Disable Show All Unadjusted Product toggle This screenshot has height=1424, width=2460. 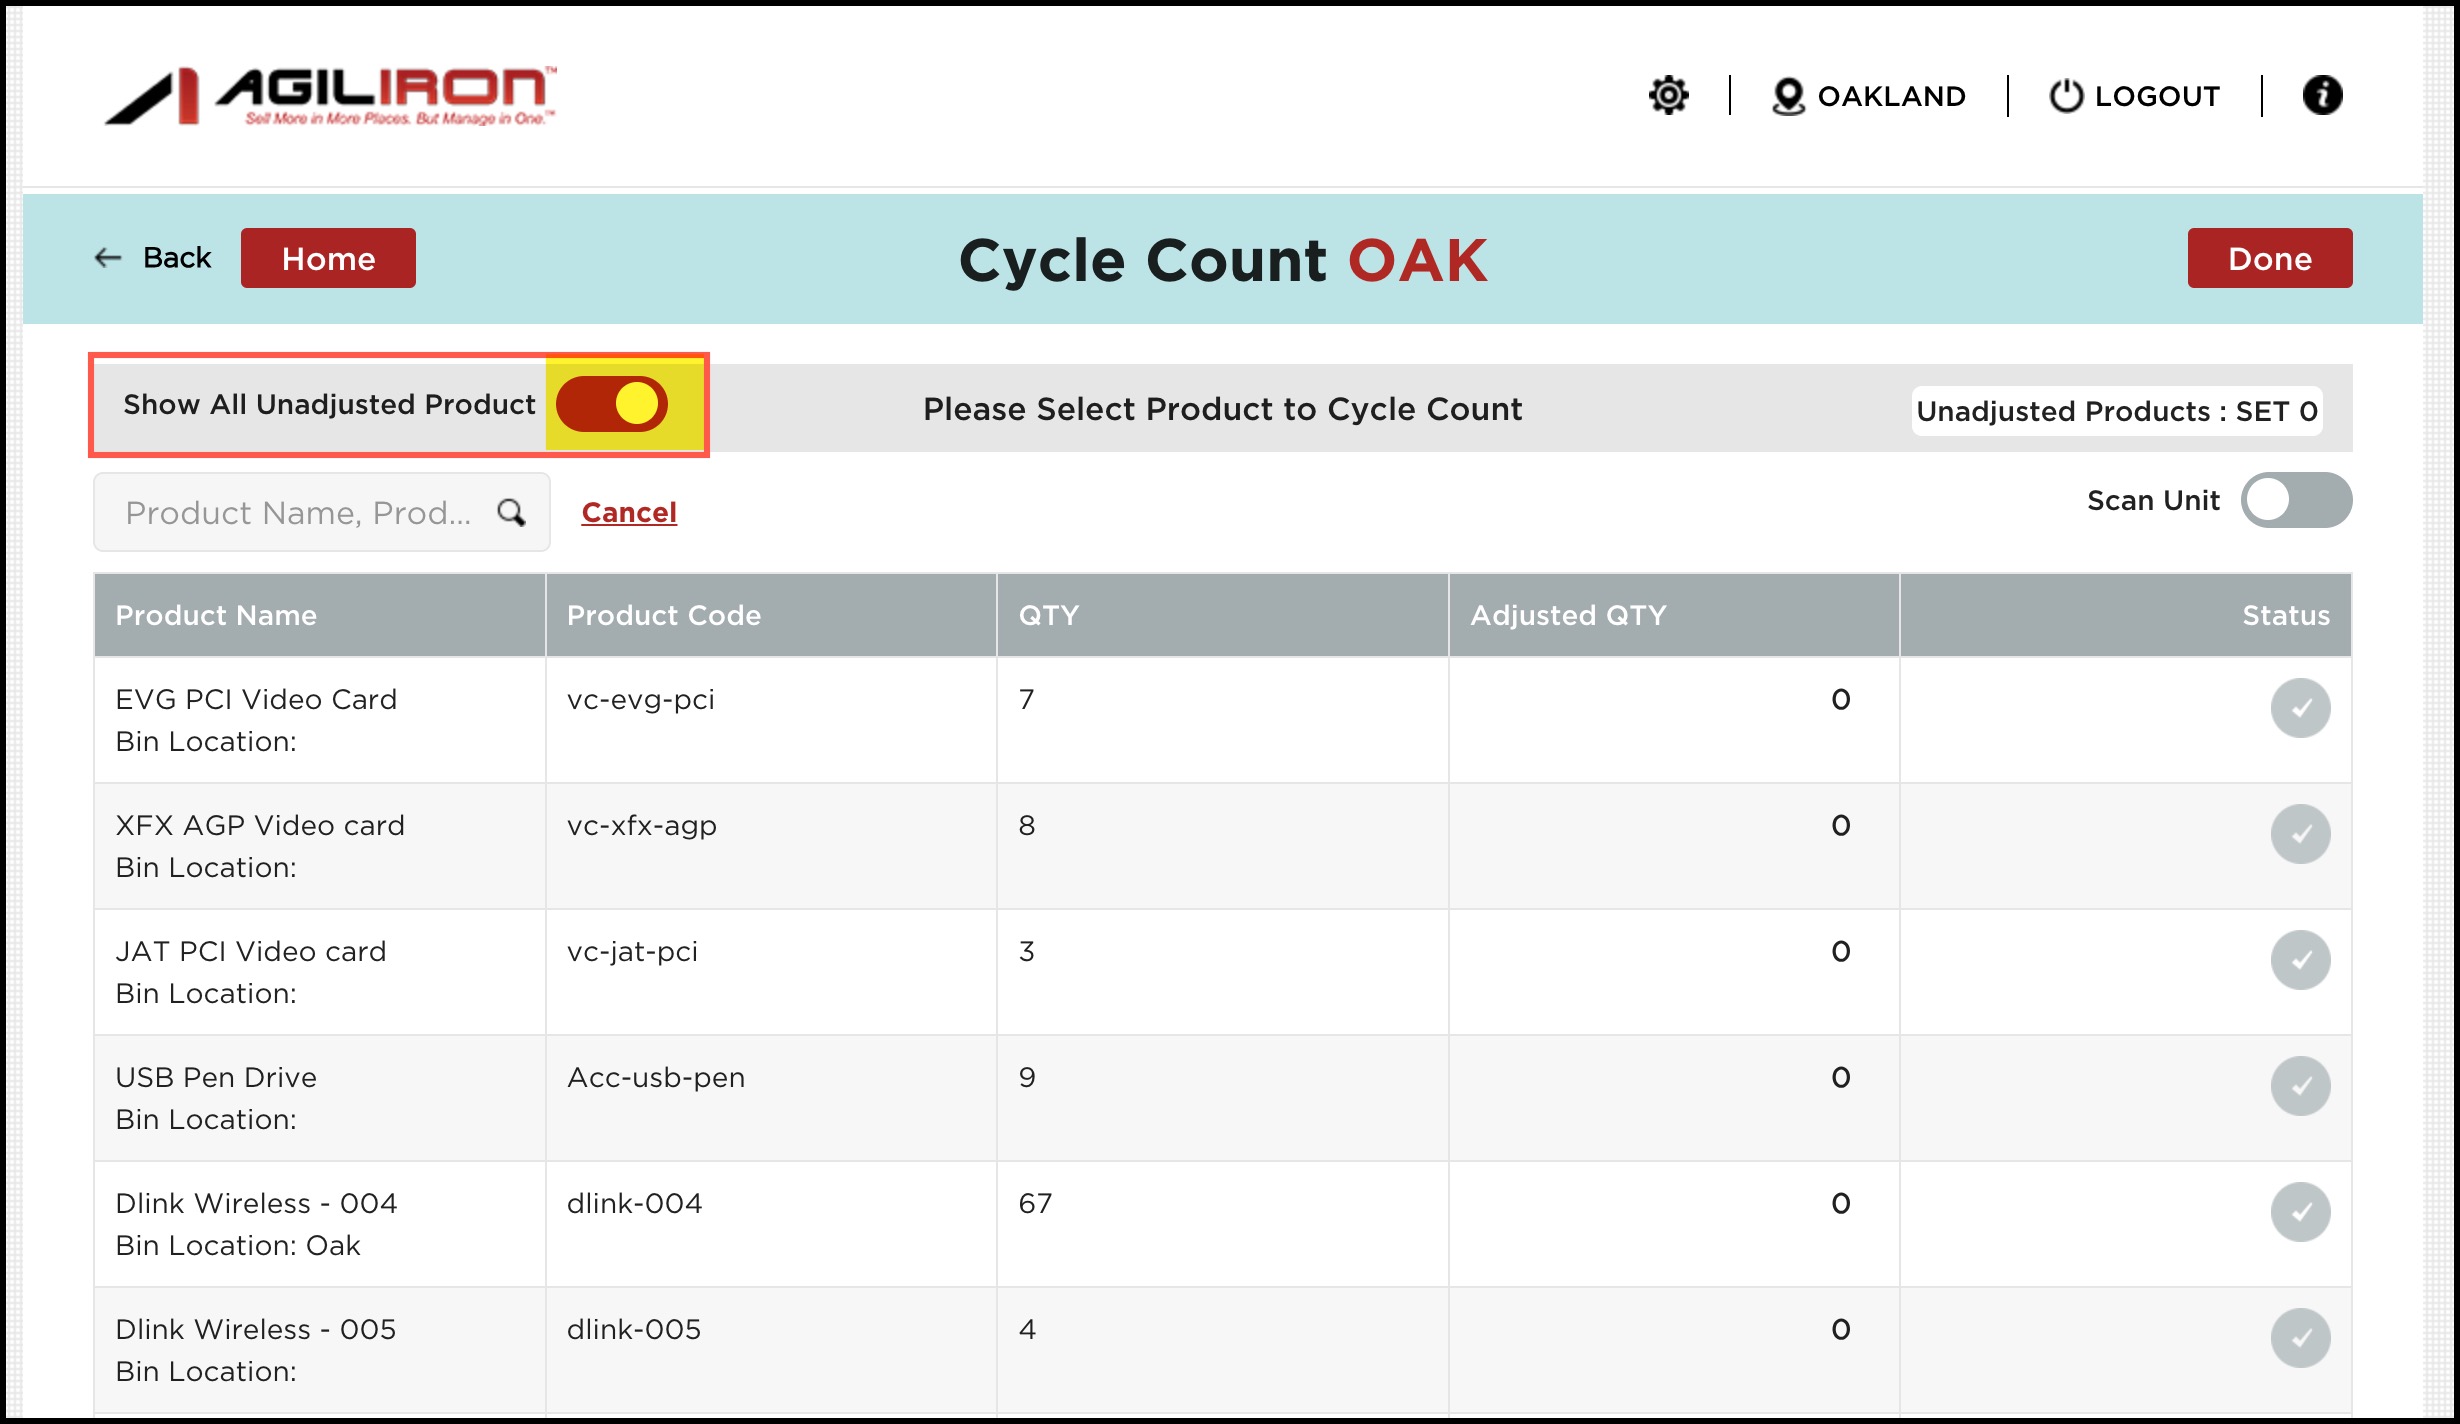[612, 404]
